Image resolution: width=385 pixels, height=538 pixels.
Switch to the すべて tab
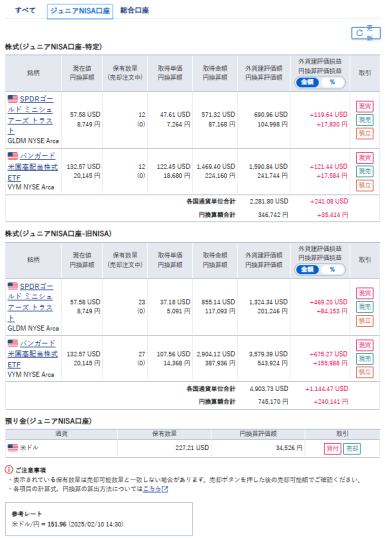25,11
